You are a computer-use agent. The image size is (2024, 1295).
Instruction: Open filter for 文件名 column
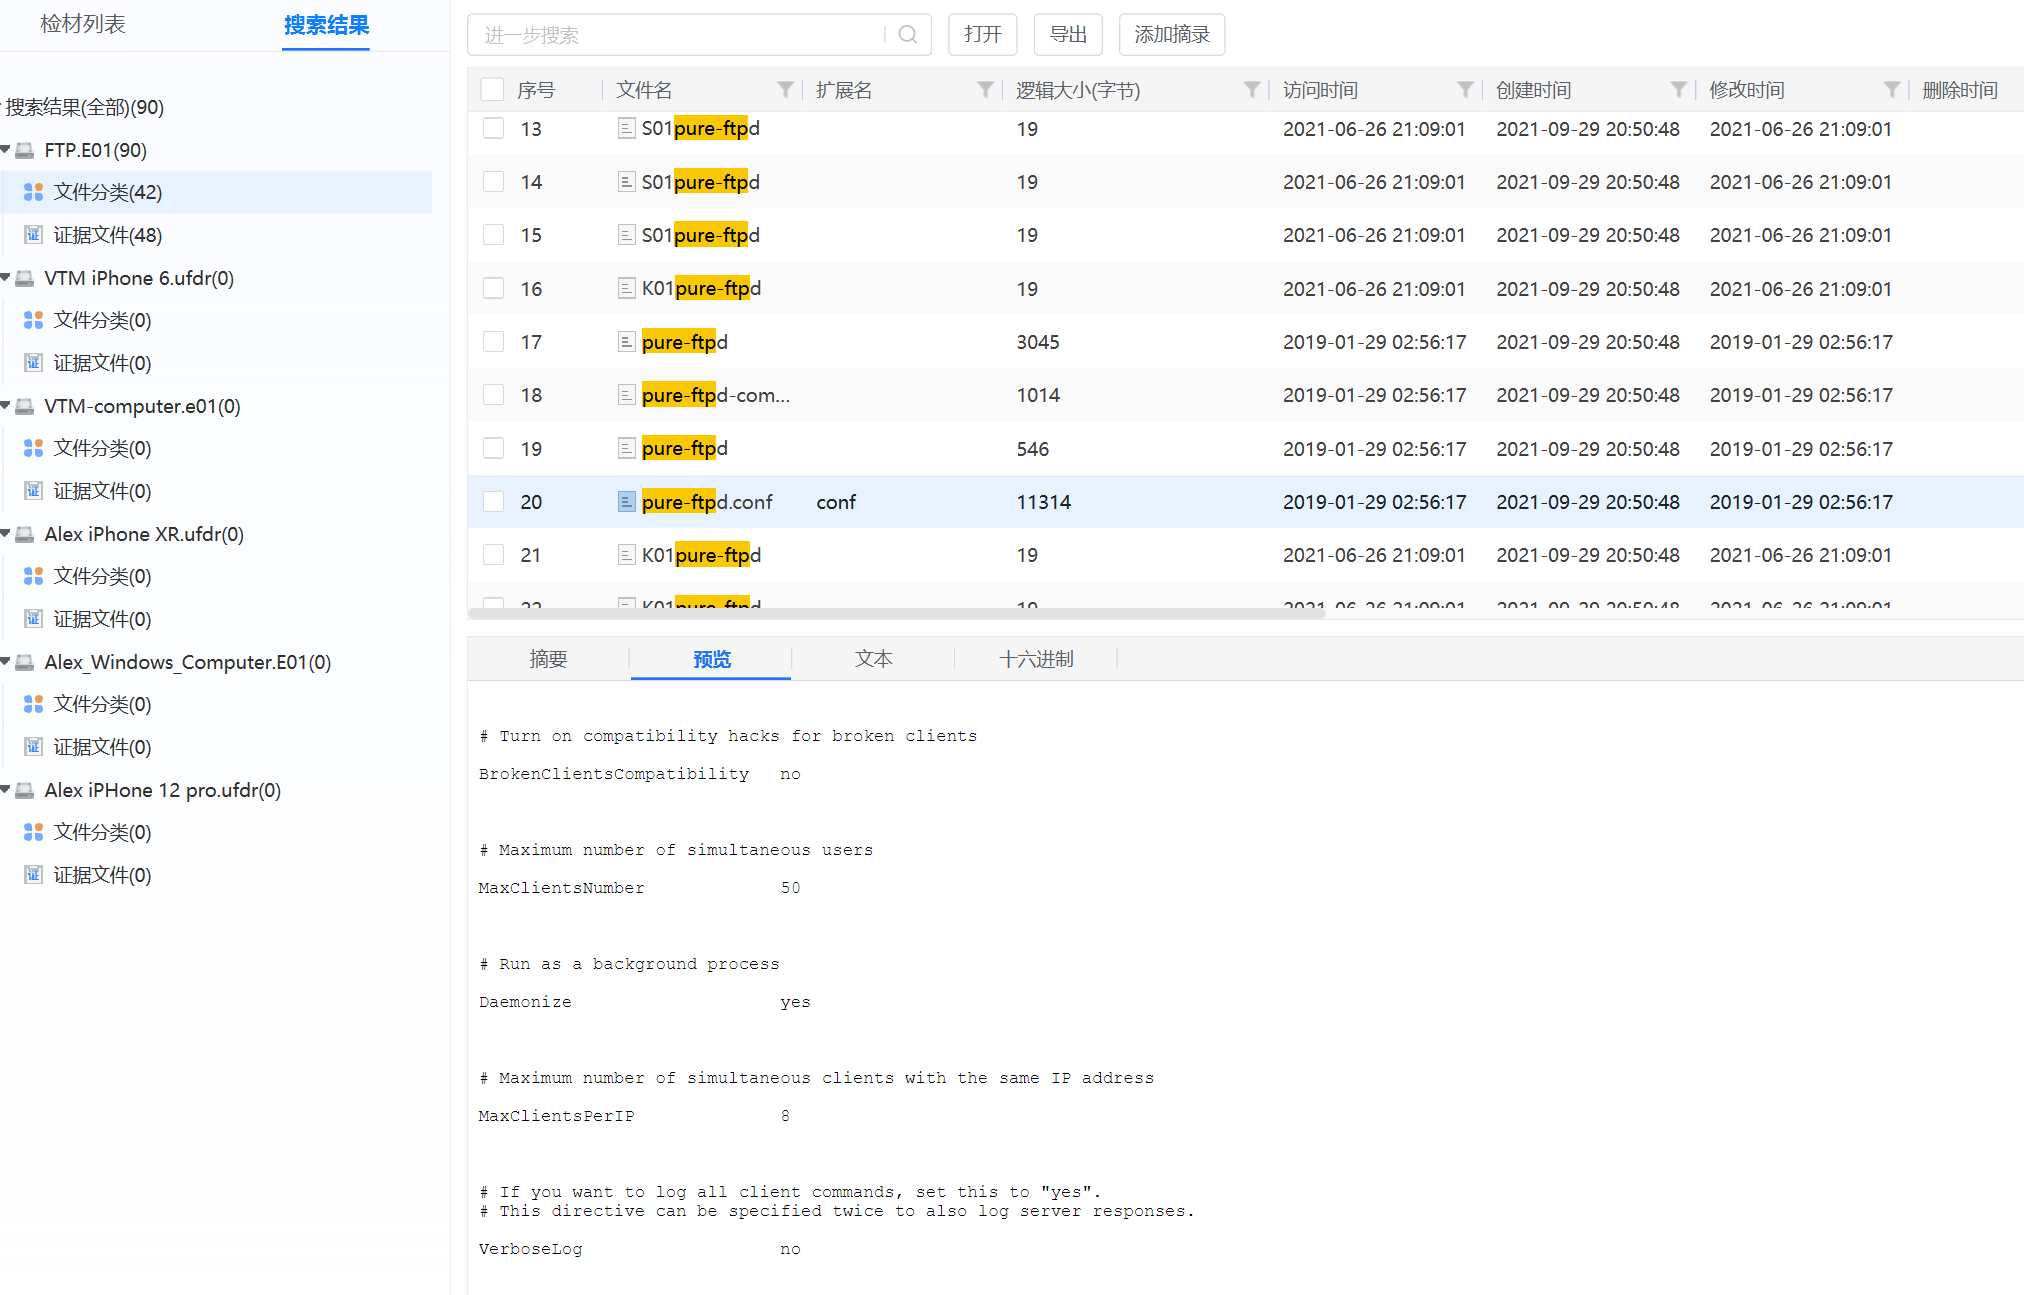click(785, 90)
